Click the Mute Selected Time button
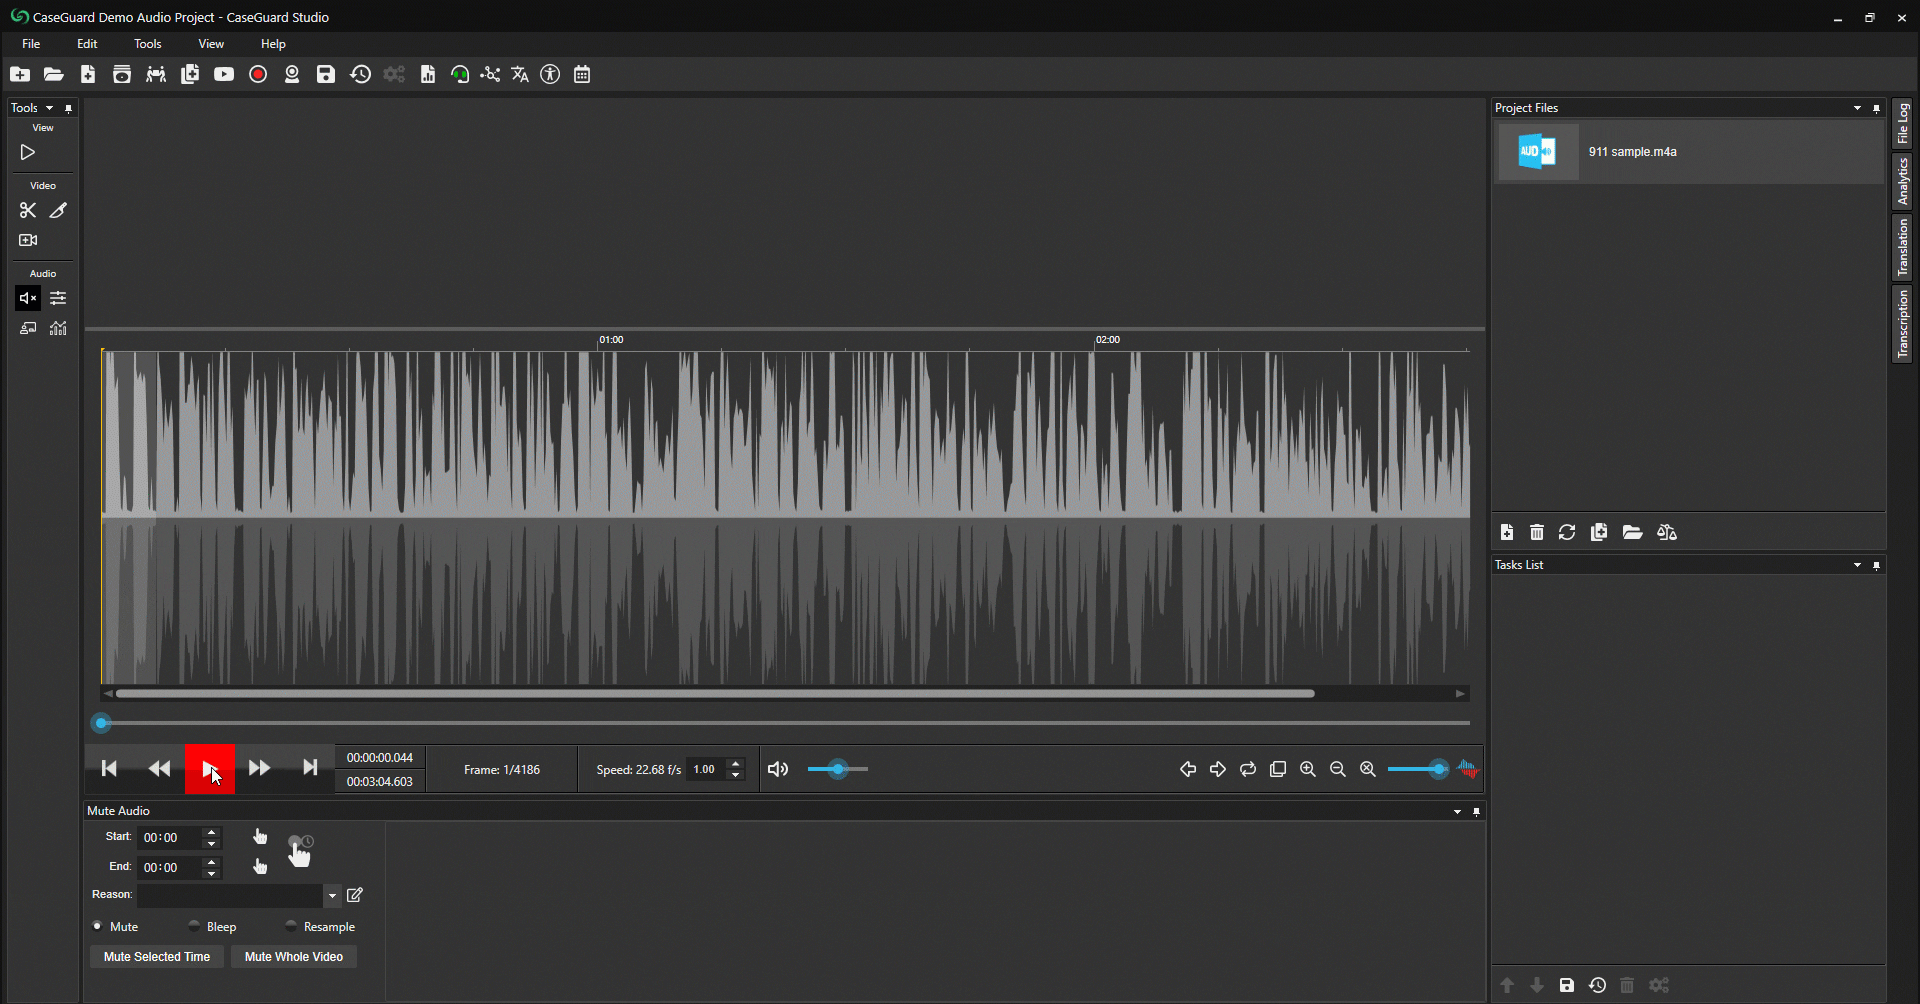The image size is (1920, 1004). coord(157,957)
